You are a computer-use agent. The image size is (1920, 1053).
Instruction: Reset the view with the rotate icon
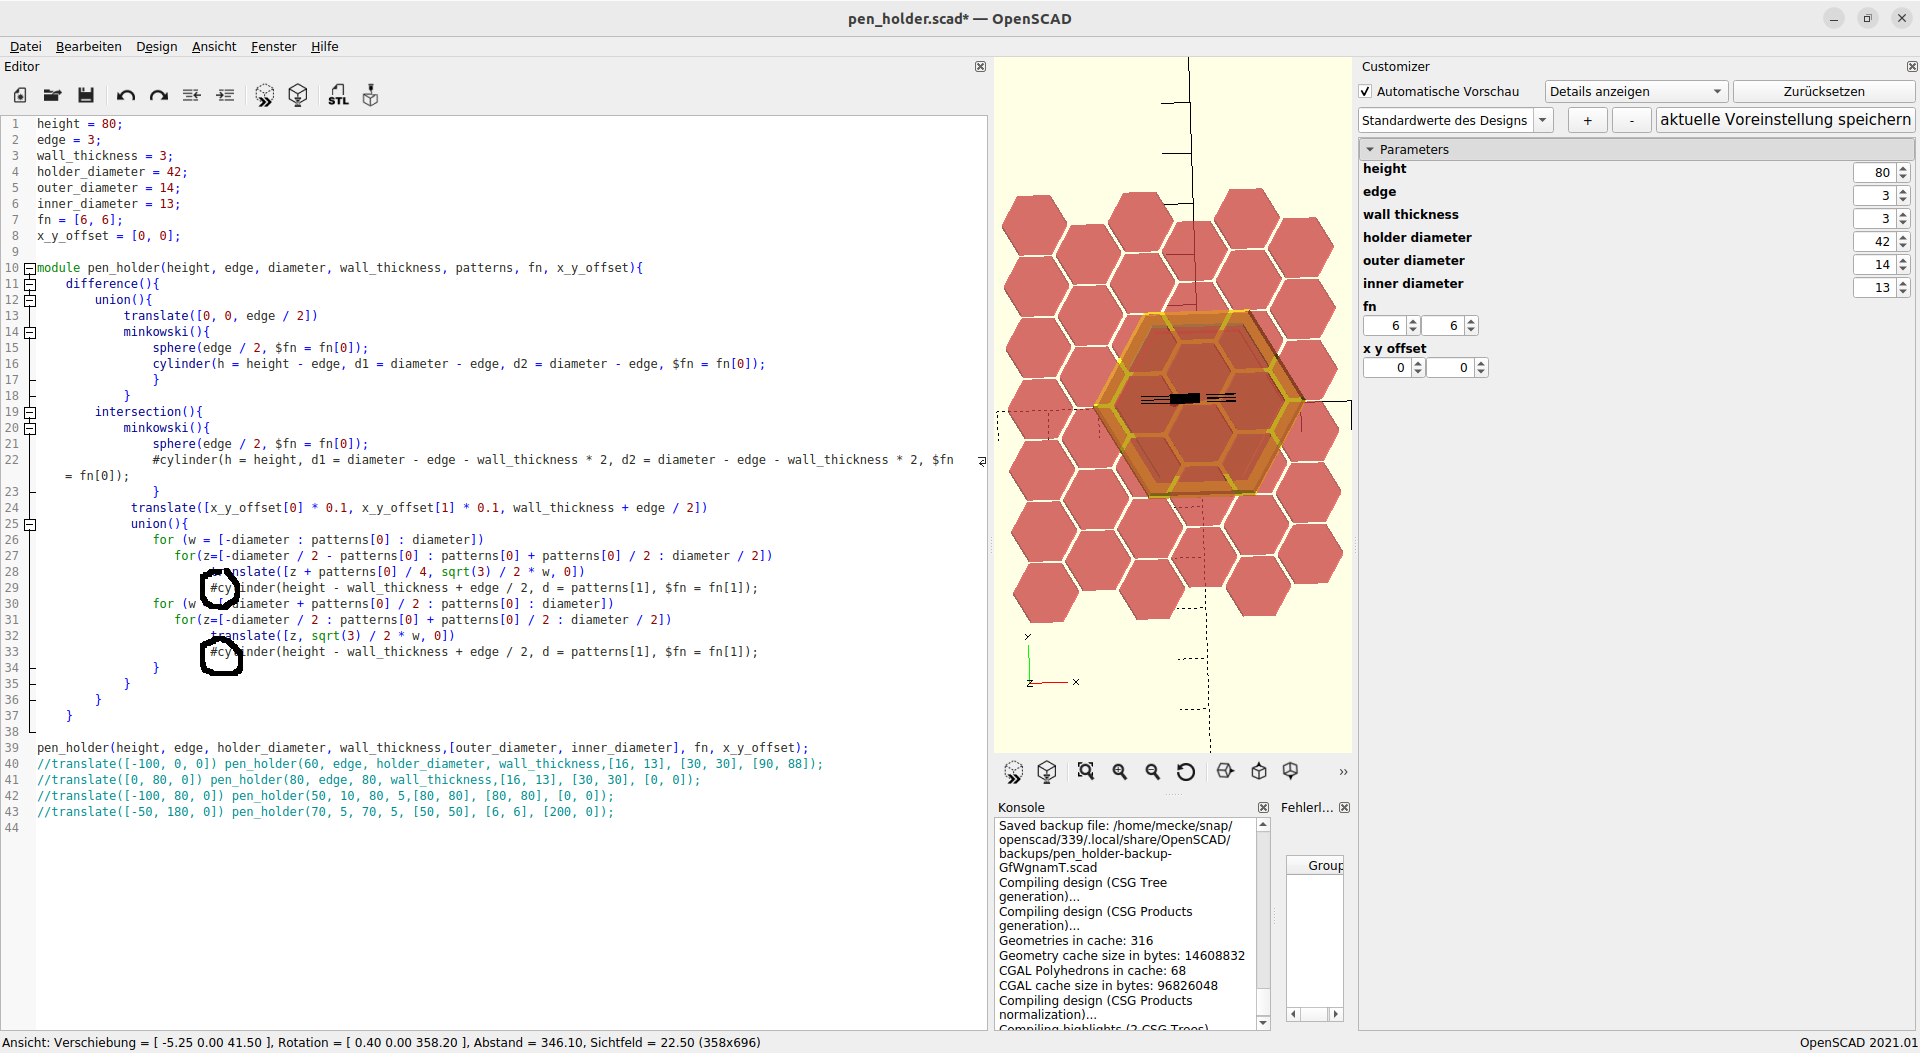click(x=1186, y=771)
